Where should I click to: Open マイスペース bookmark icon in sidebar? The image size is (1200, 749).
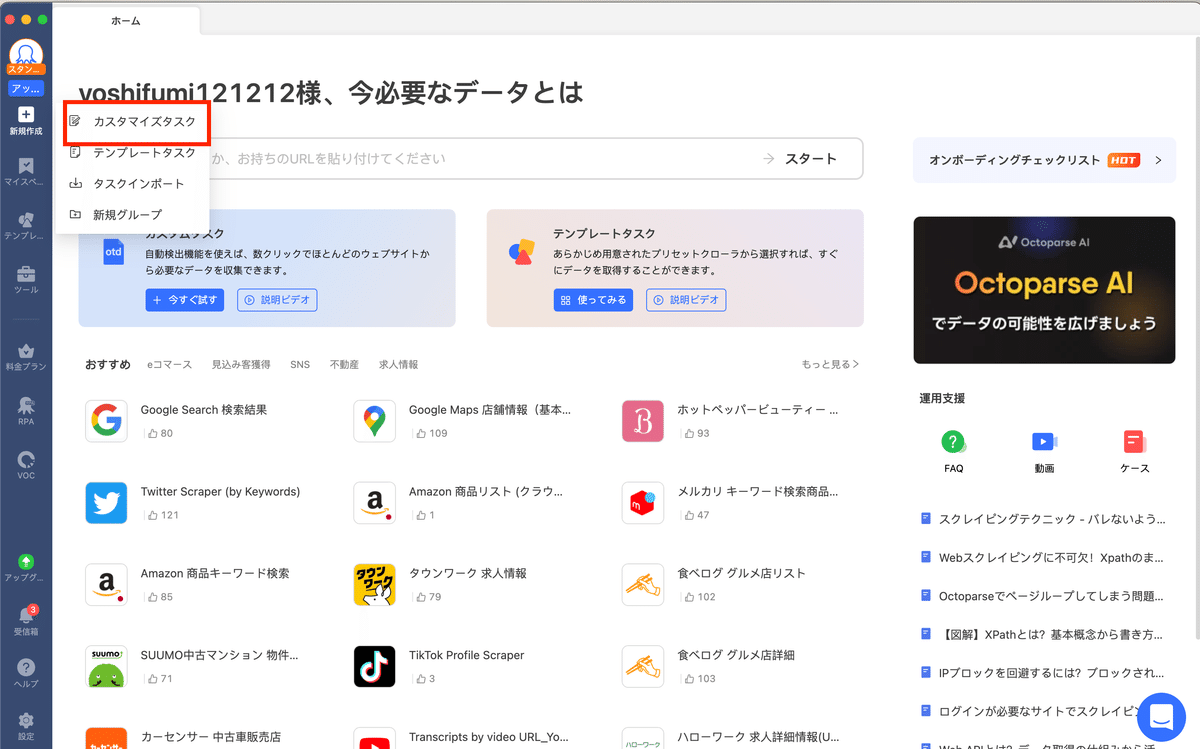(26, 166)
